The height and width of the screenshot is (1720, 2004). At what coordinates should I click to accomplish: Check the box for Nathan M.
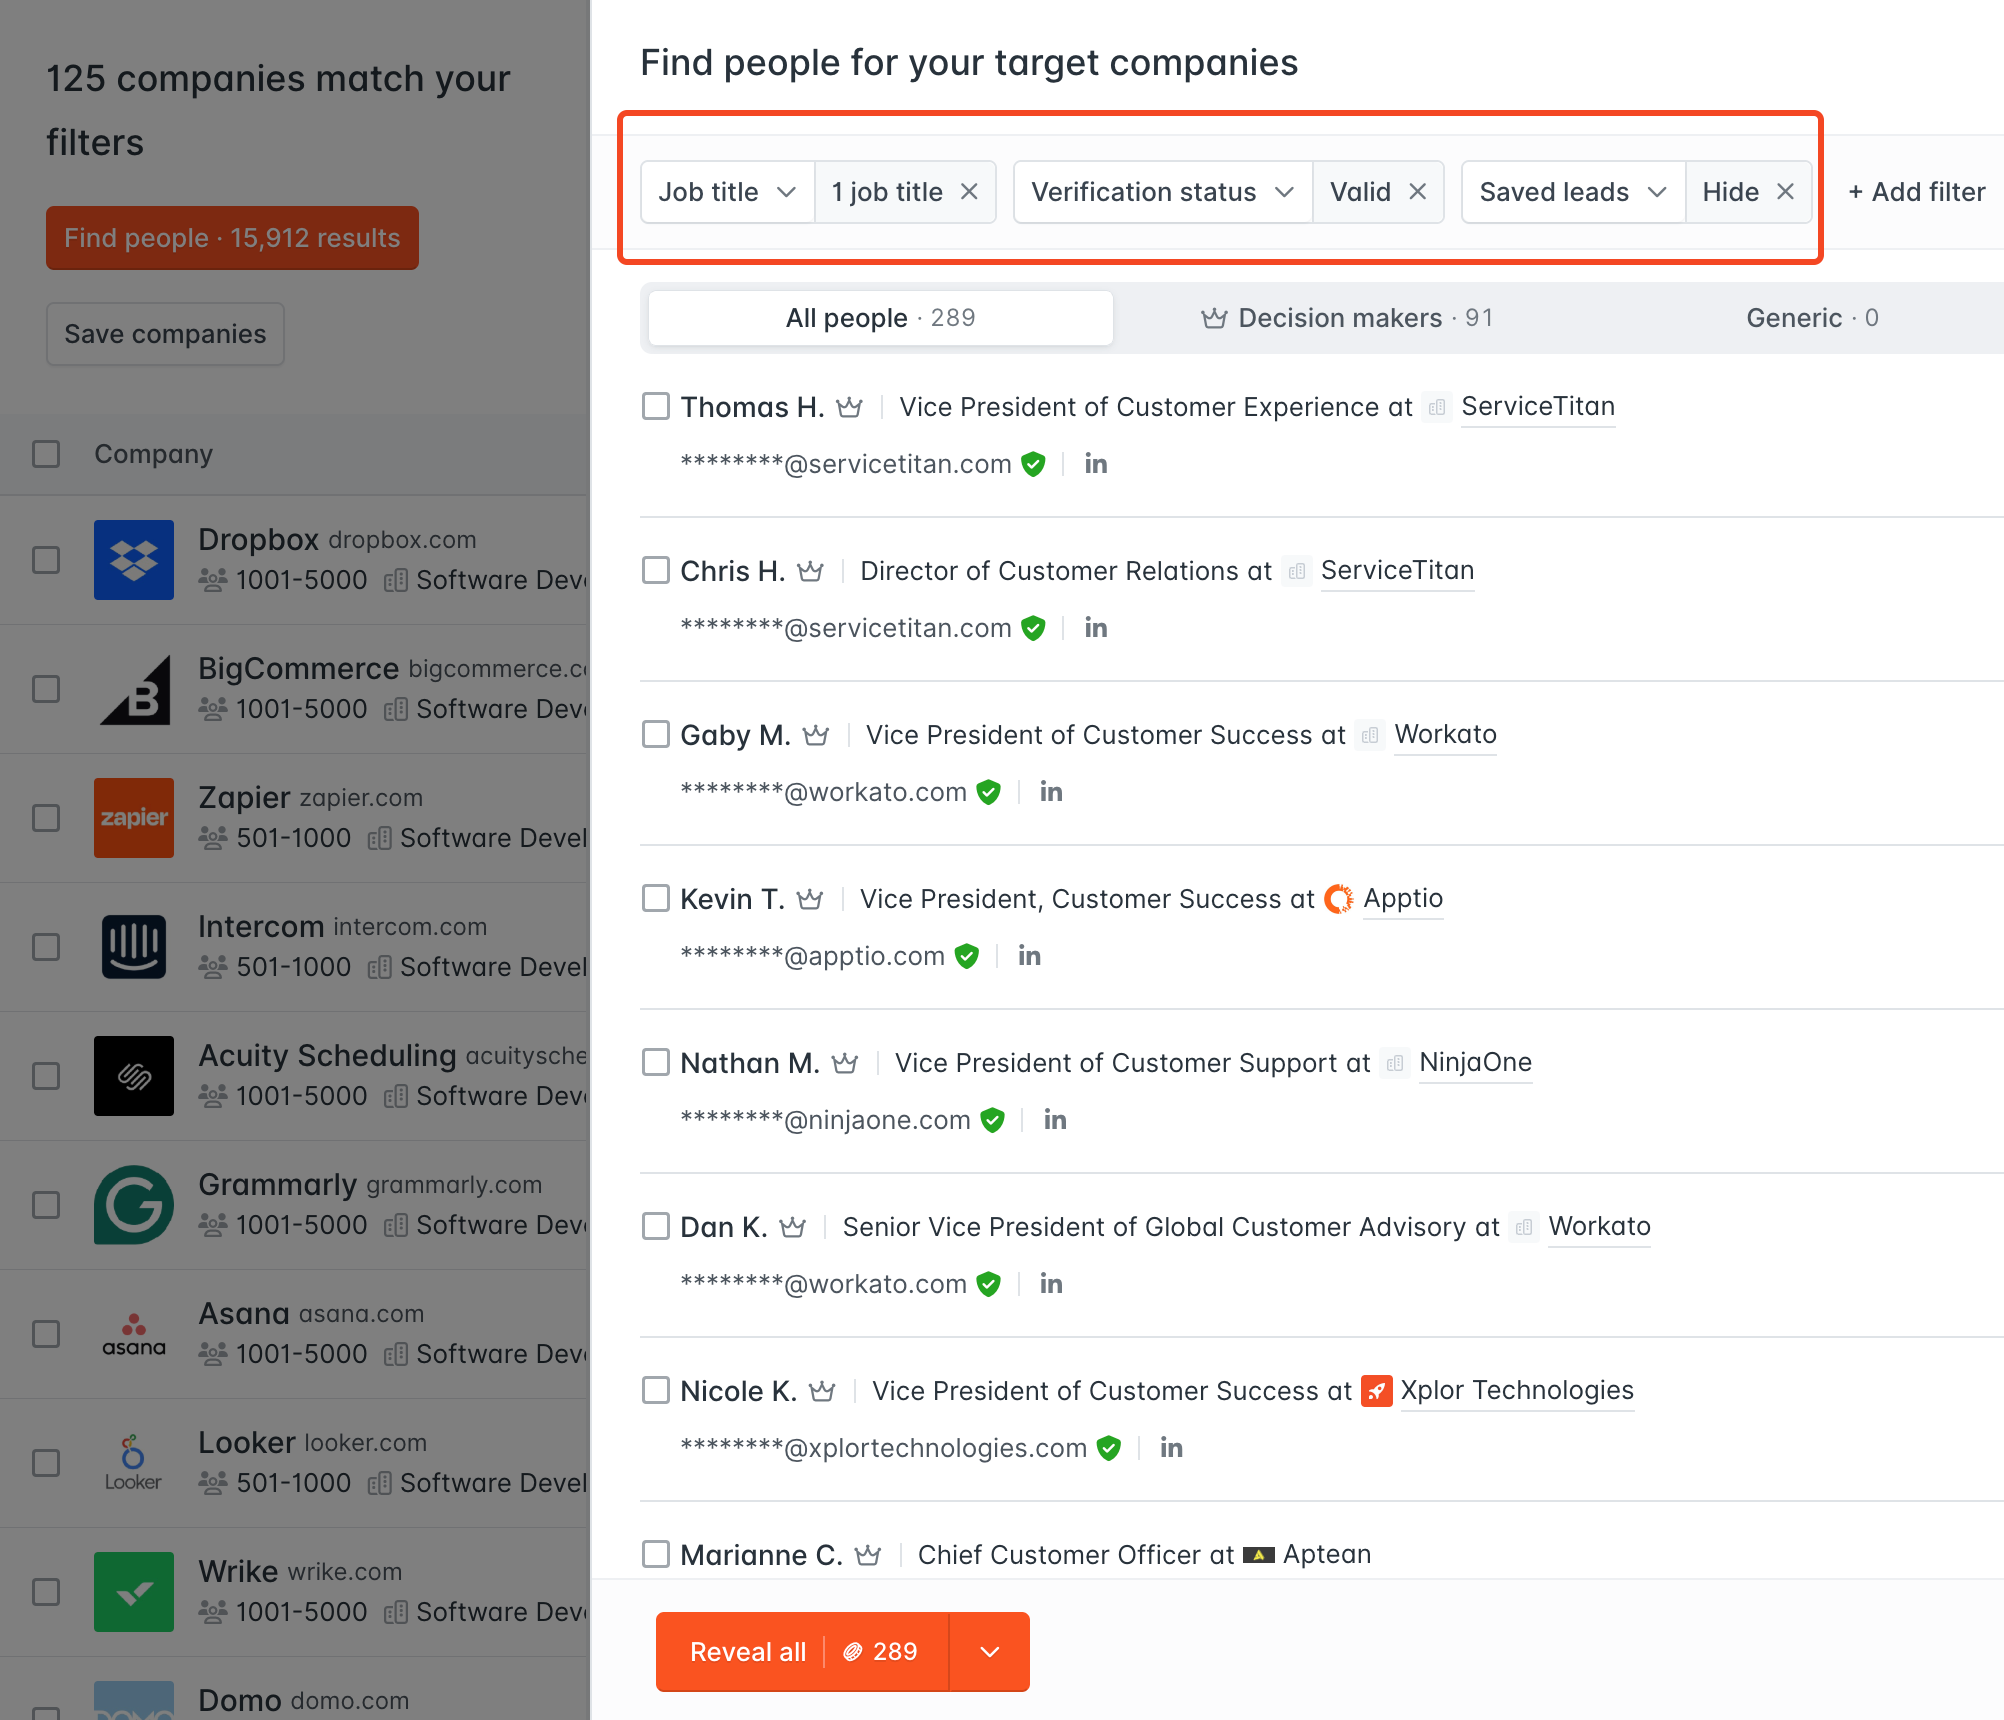pos(656,1063)
